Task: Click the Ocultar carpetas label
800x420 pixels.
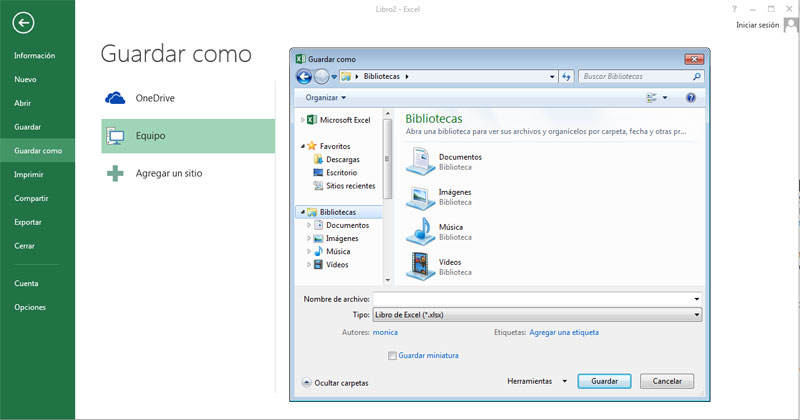Action: click(x=341, y=383)
